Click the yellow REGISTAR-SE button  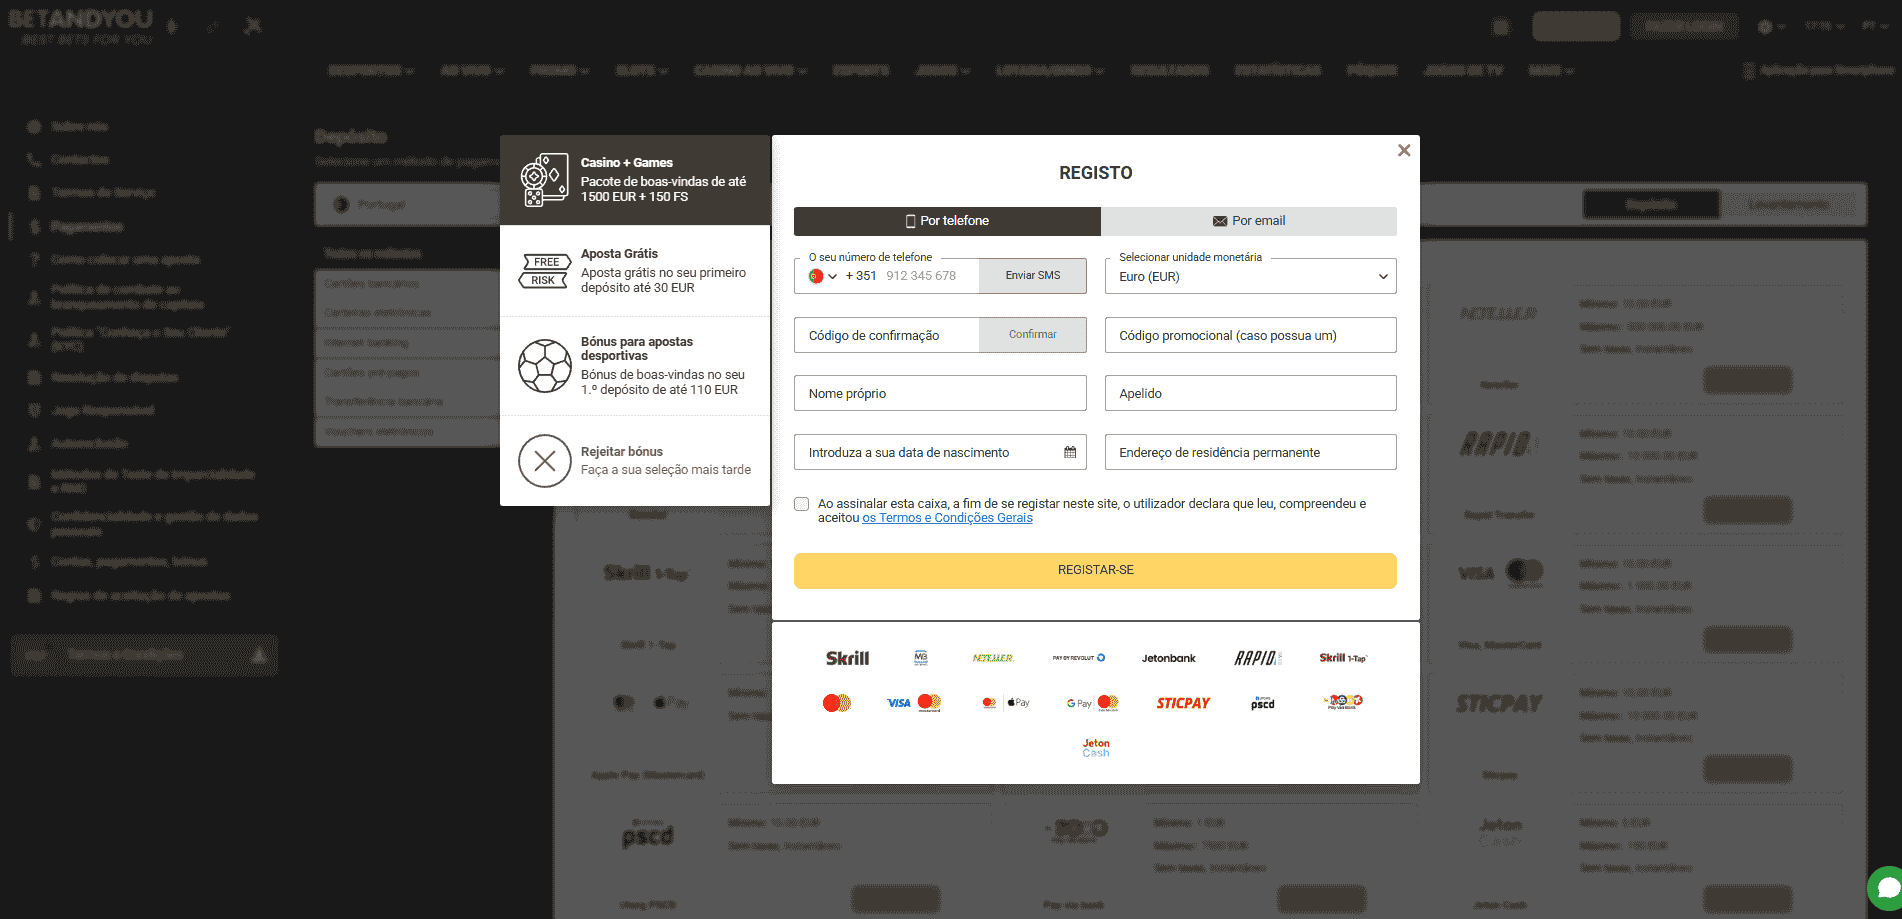click(x=1095, y=570)
